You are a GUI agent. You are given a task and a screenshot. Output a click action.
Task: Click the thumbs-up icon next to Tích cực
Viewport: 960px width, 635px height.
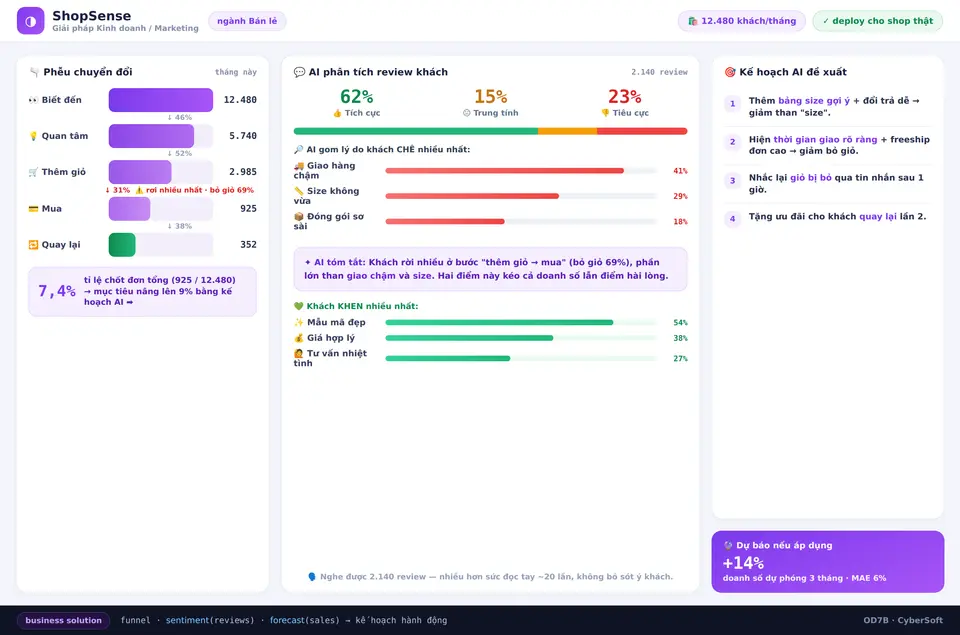click(x=337, y=113)
